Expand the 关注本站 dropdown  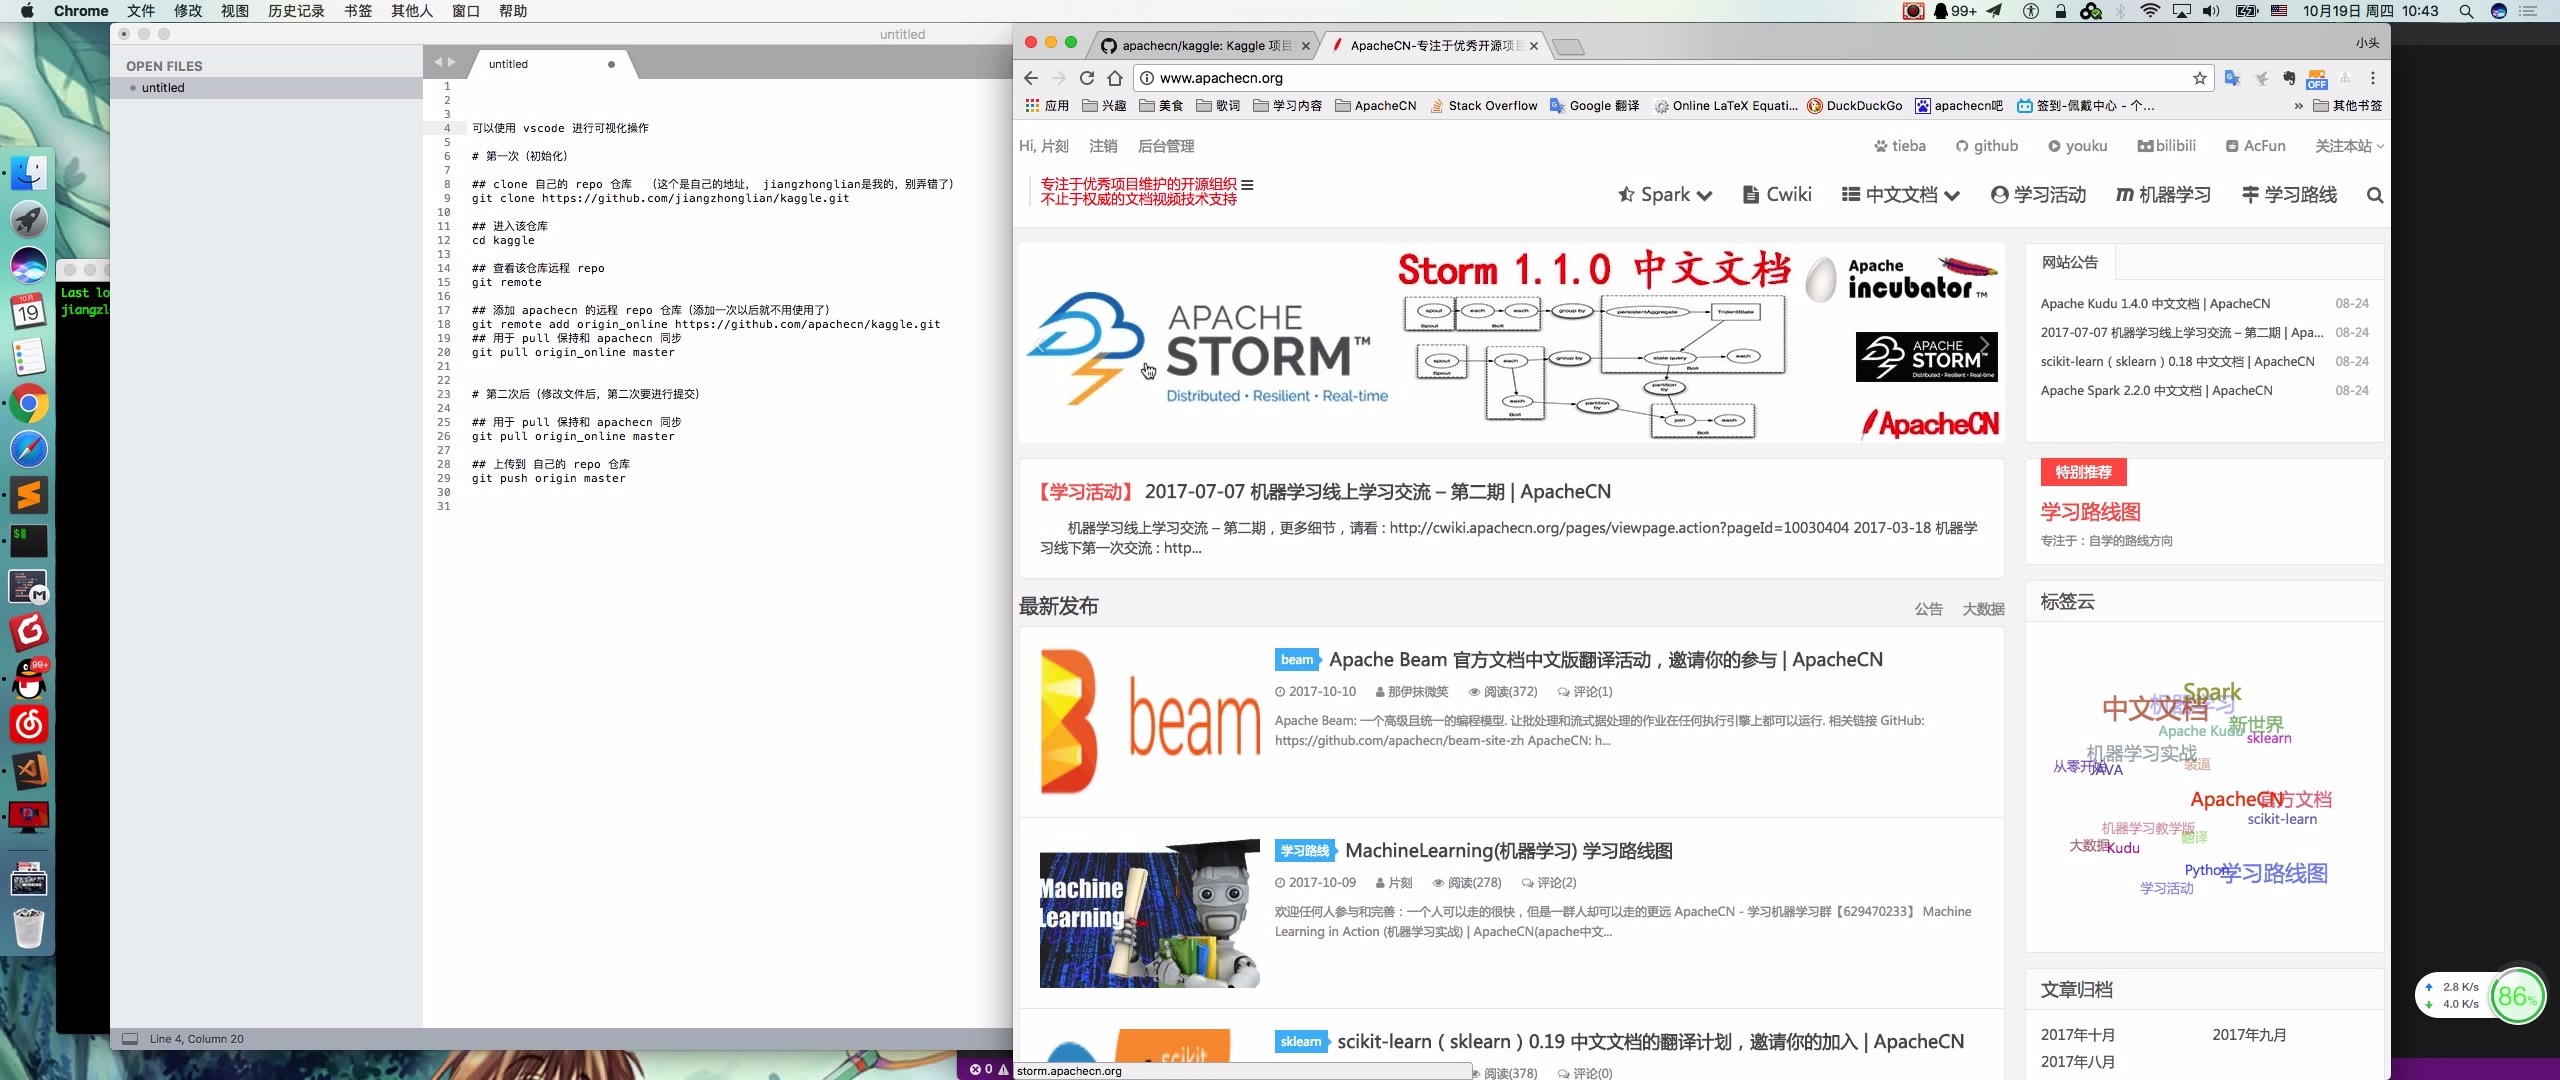2343,146
